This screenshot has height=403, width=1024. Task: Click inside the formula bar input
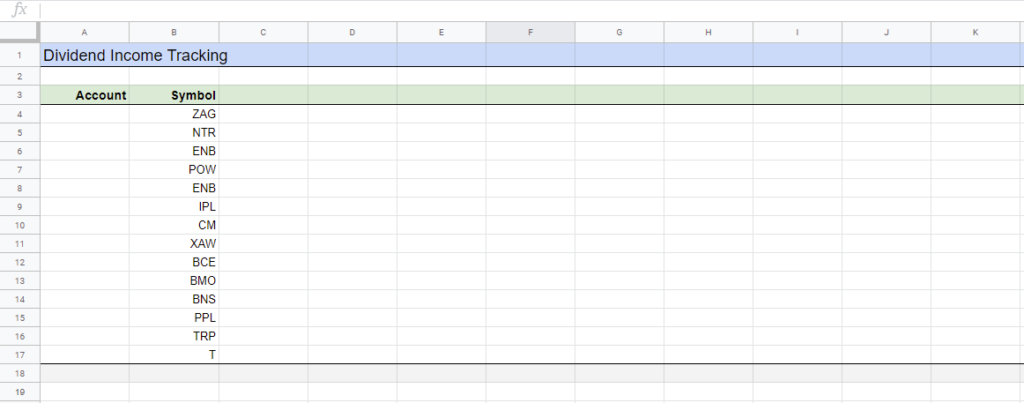[x=532, y=10]
